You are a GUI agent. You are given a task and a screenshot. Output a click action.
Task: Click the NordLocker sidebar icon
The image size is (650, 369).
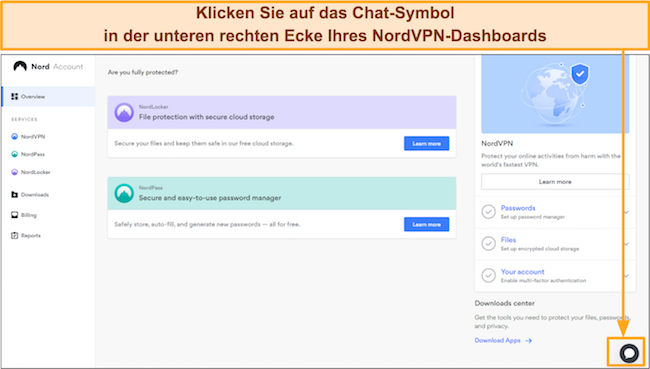(15, 172)
